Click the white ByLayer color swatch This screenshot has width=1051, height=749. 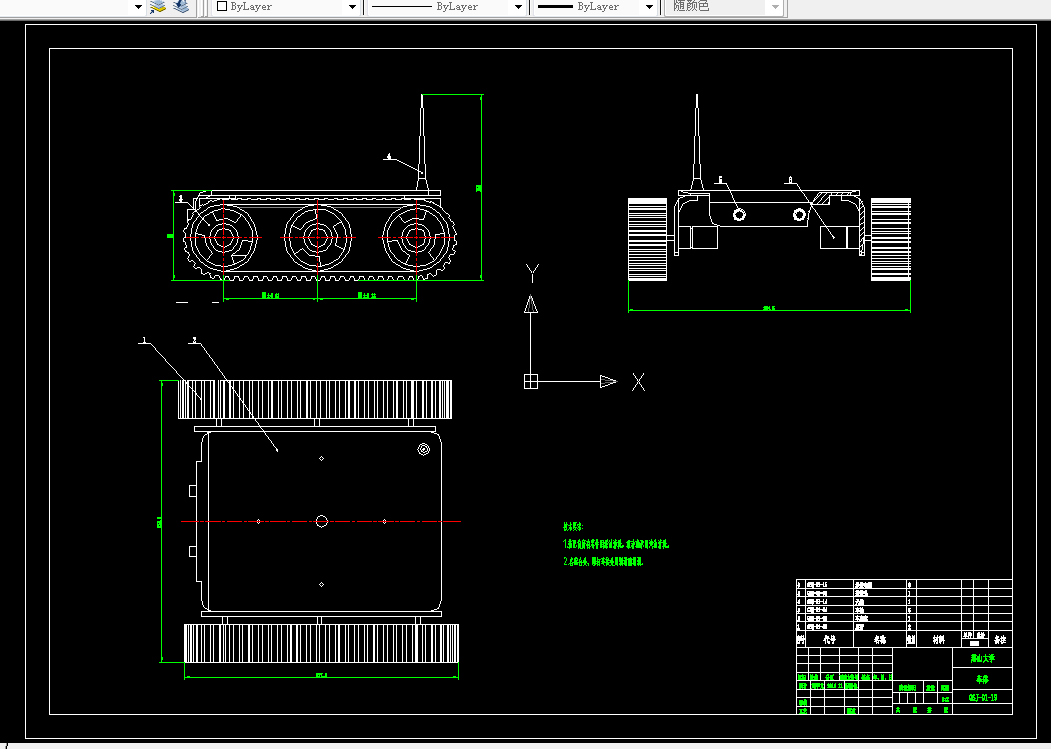[222, 6]
